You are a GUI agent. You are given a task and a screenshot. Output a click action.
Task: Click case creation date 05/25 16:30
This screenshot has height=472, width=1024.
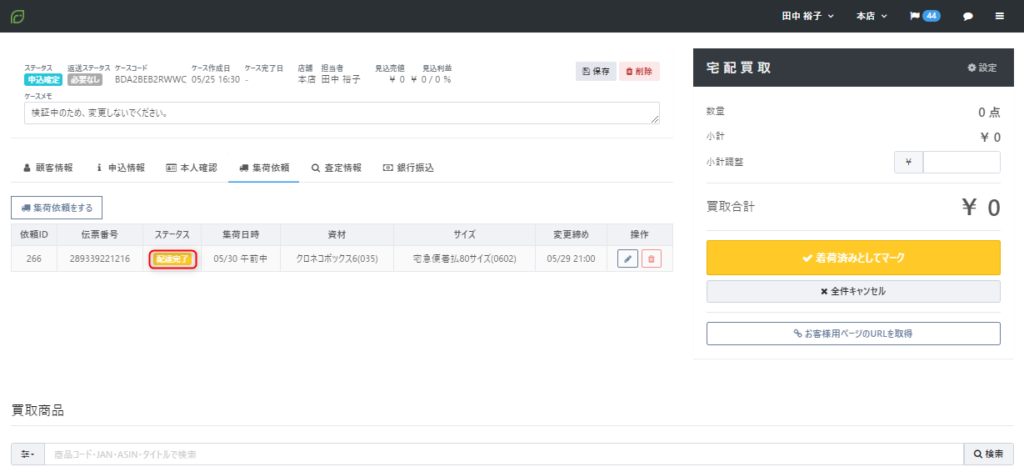[x=216, y=80]
